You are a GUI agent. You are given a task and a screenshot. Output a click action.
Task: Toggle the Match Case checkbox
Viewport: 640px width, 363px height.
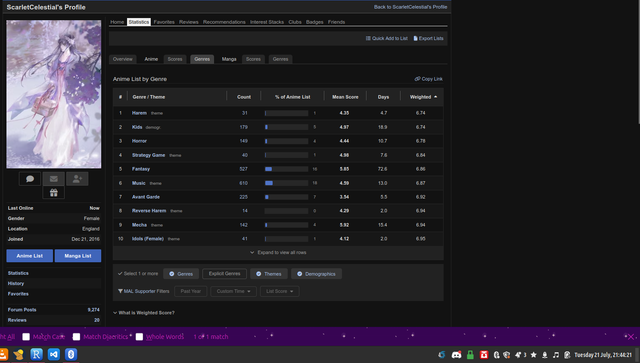(x=26, y=337)
